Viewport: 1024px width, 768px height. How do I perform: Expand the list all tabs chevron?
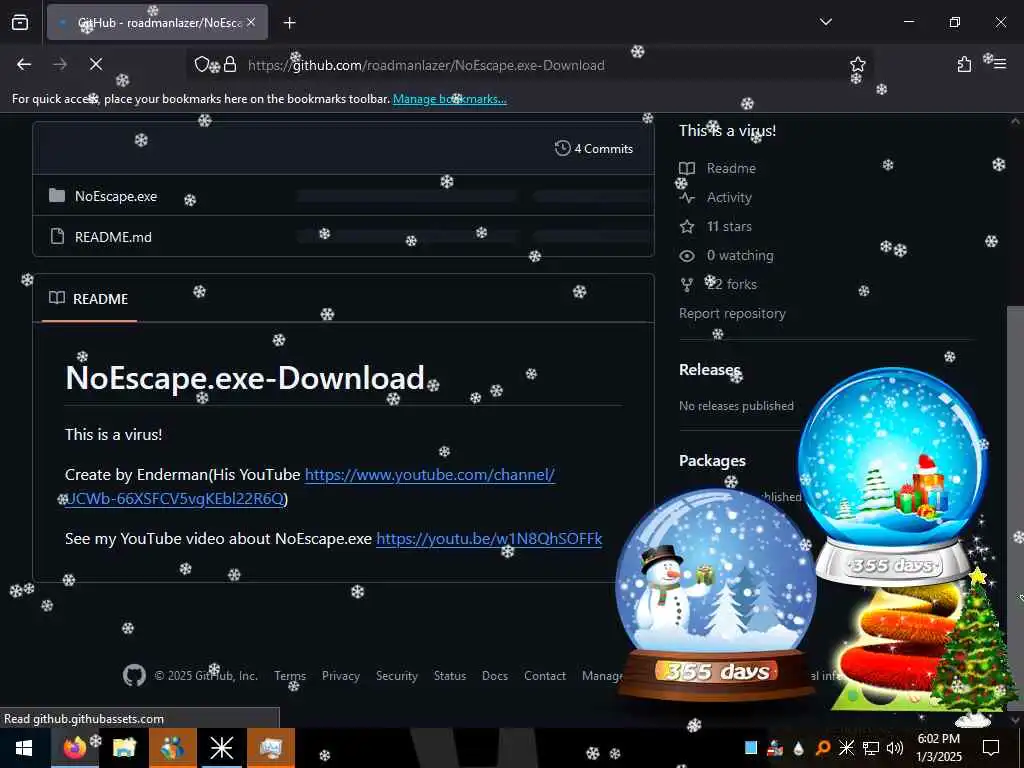(826, 22)
